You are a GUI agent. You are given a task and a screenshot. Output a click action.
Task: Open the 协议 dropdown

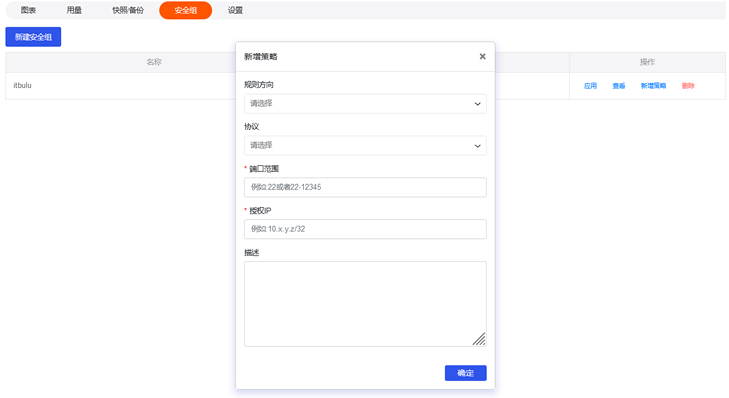[365, 146]
